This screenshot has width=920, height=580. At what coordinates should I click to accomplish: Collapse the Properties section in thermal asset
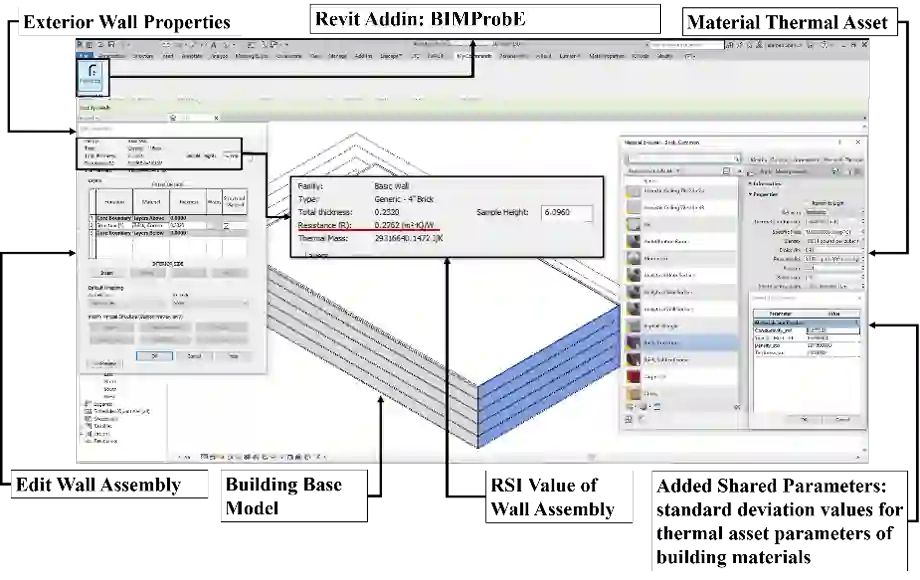coord(750,194)
